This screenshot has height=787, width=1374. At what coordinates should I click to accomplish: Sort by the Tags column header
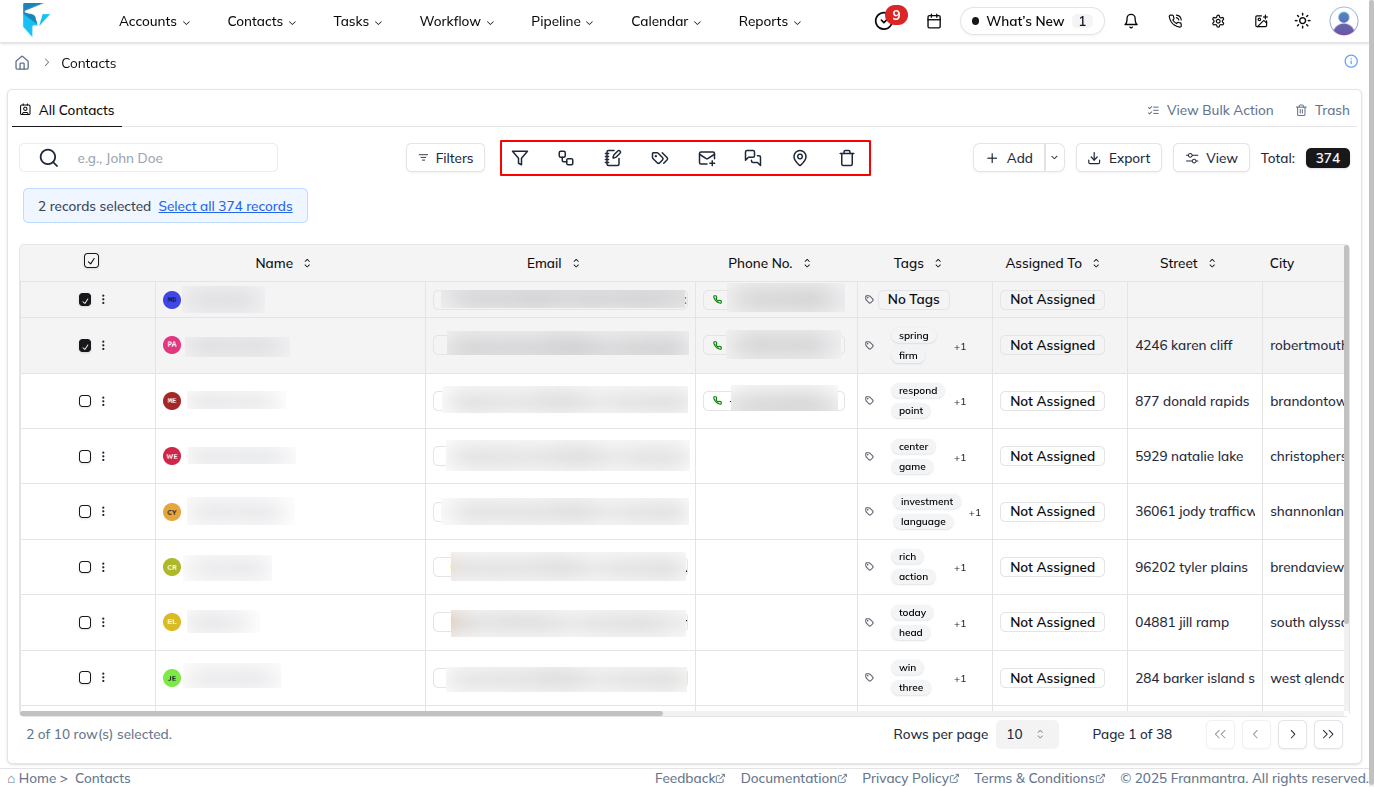point(918,263)
